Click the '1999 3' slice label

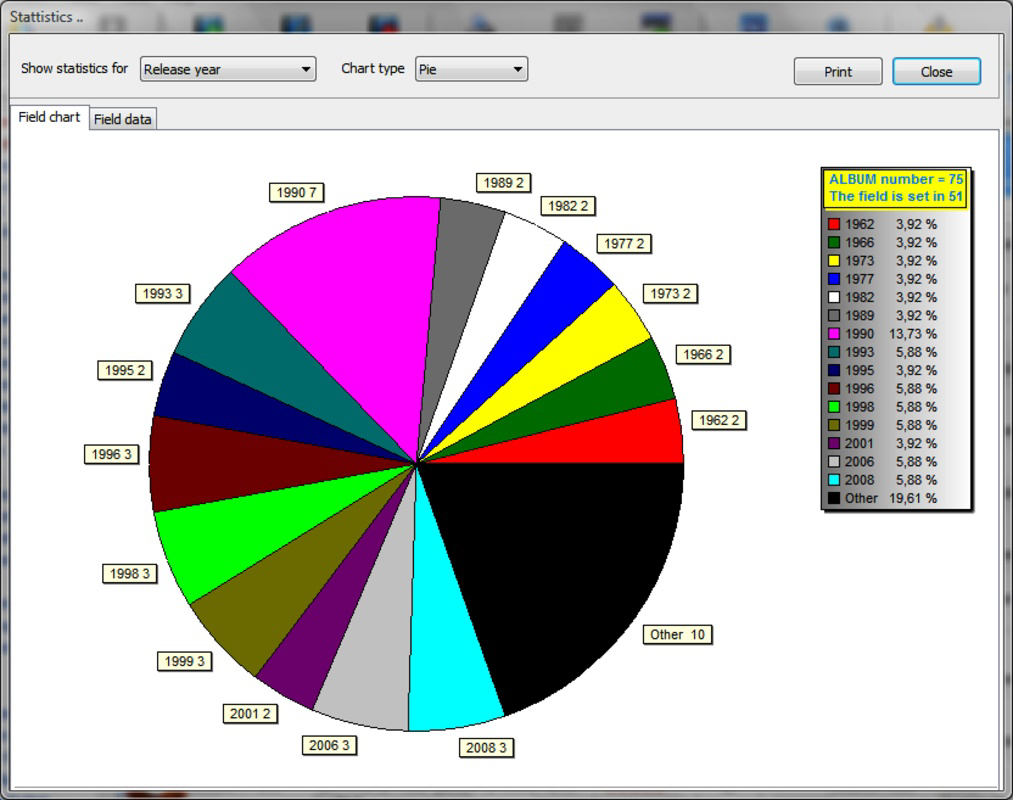pyautogui.click(x=184, y=661)
